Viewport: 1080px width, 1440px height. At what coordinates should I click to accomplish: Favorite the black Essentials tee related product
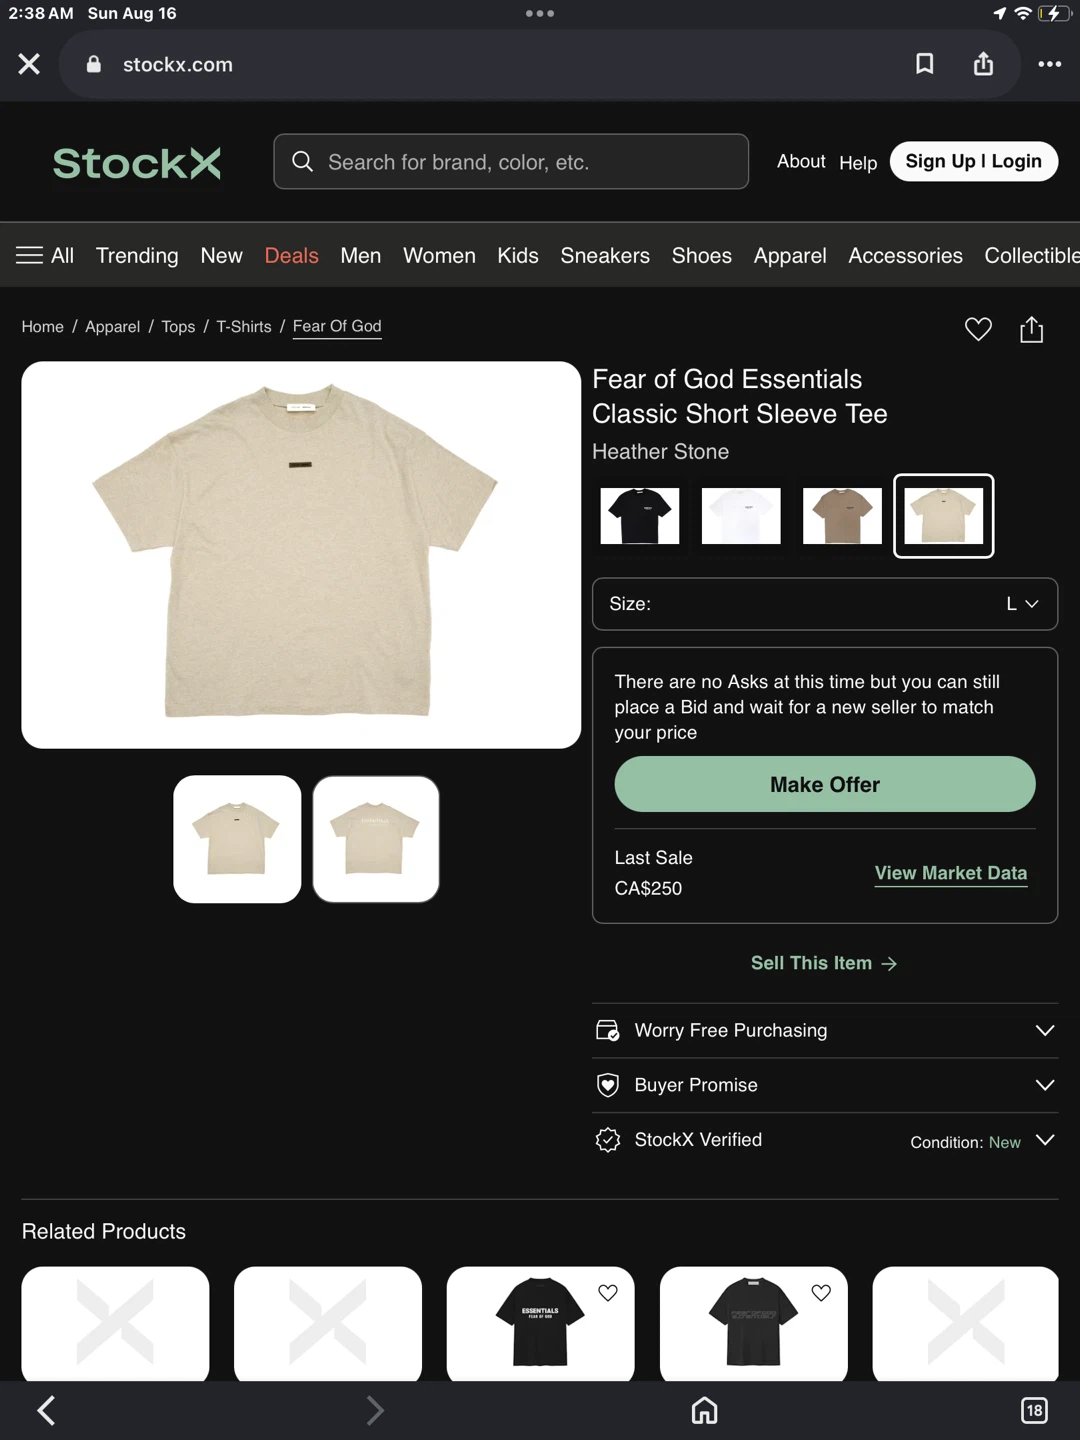(x=608, y=1293)
